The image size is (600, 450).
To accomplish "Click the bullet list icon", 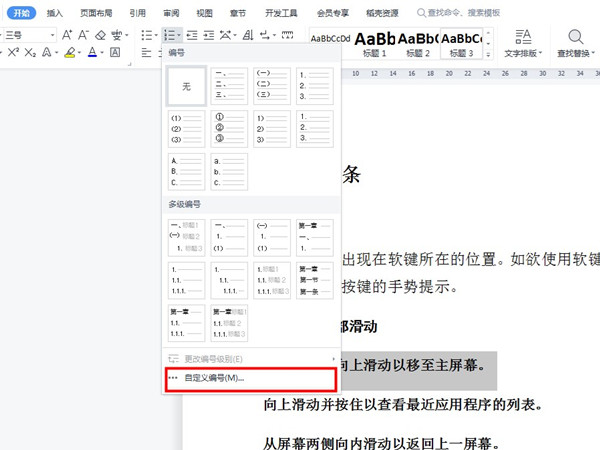I will [144, 34].
